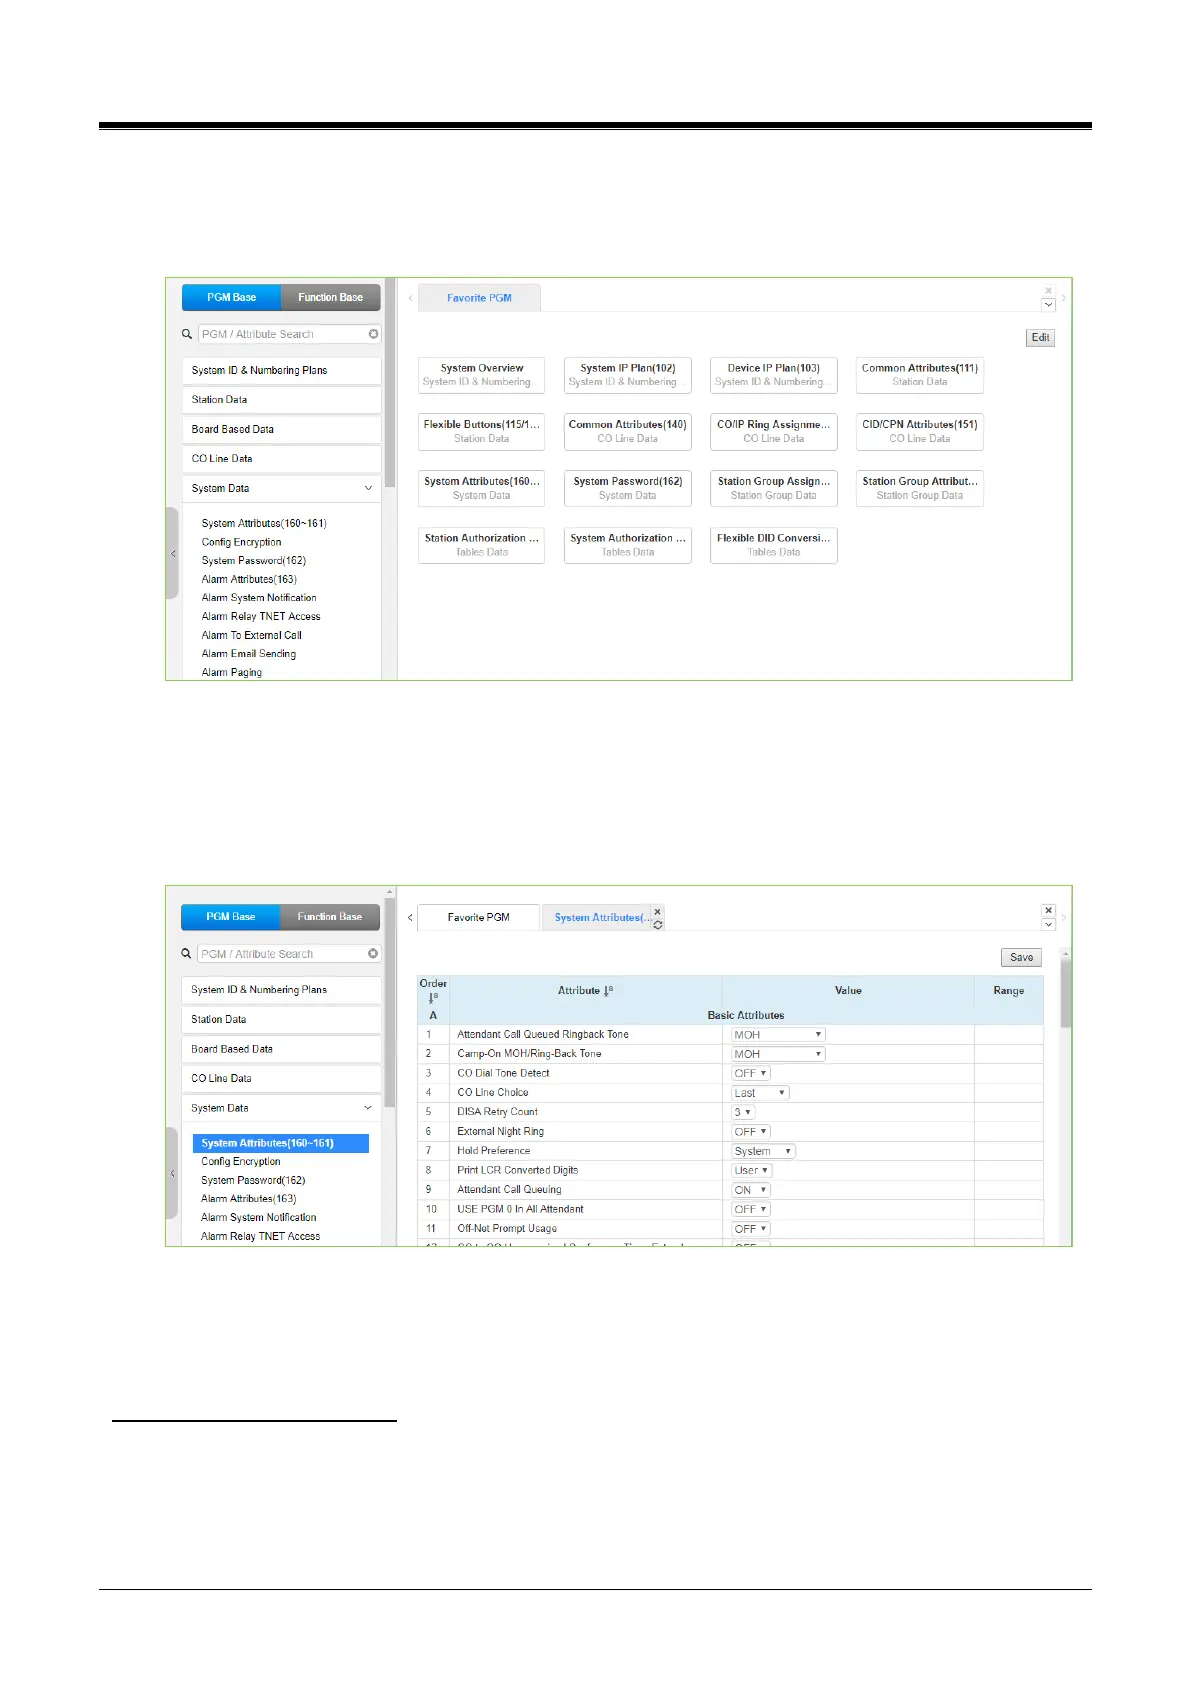This screenshot has height=1684, width=1191.
Task: Open Board Based Data section in lower screenshot
Action: click(x=281, y=1049)
